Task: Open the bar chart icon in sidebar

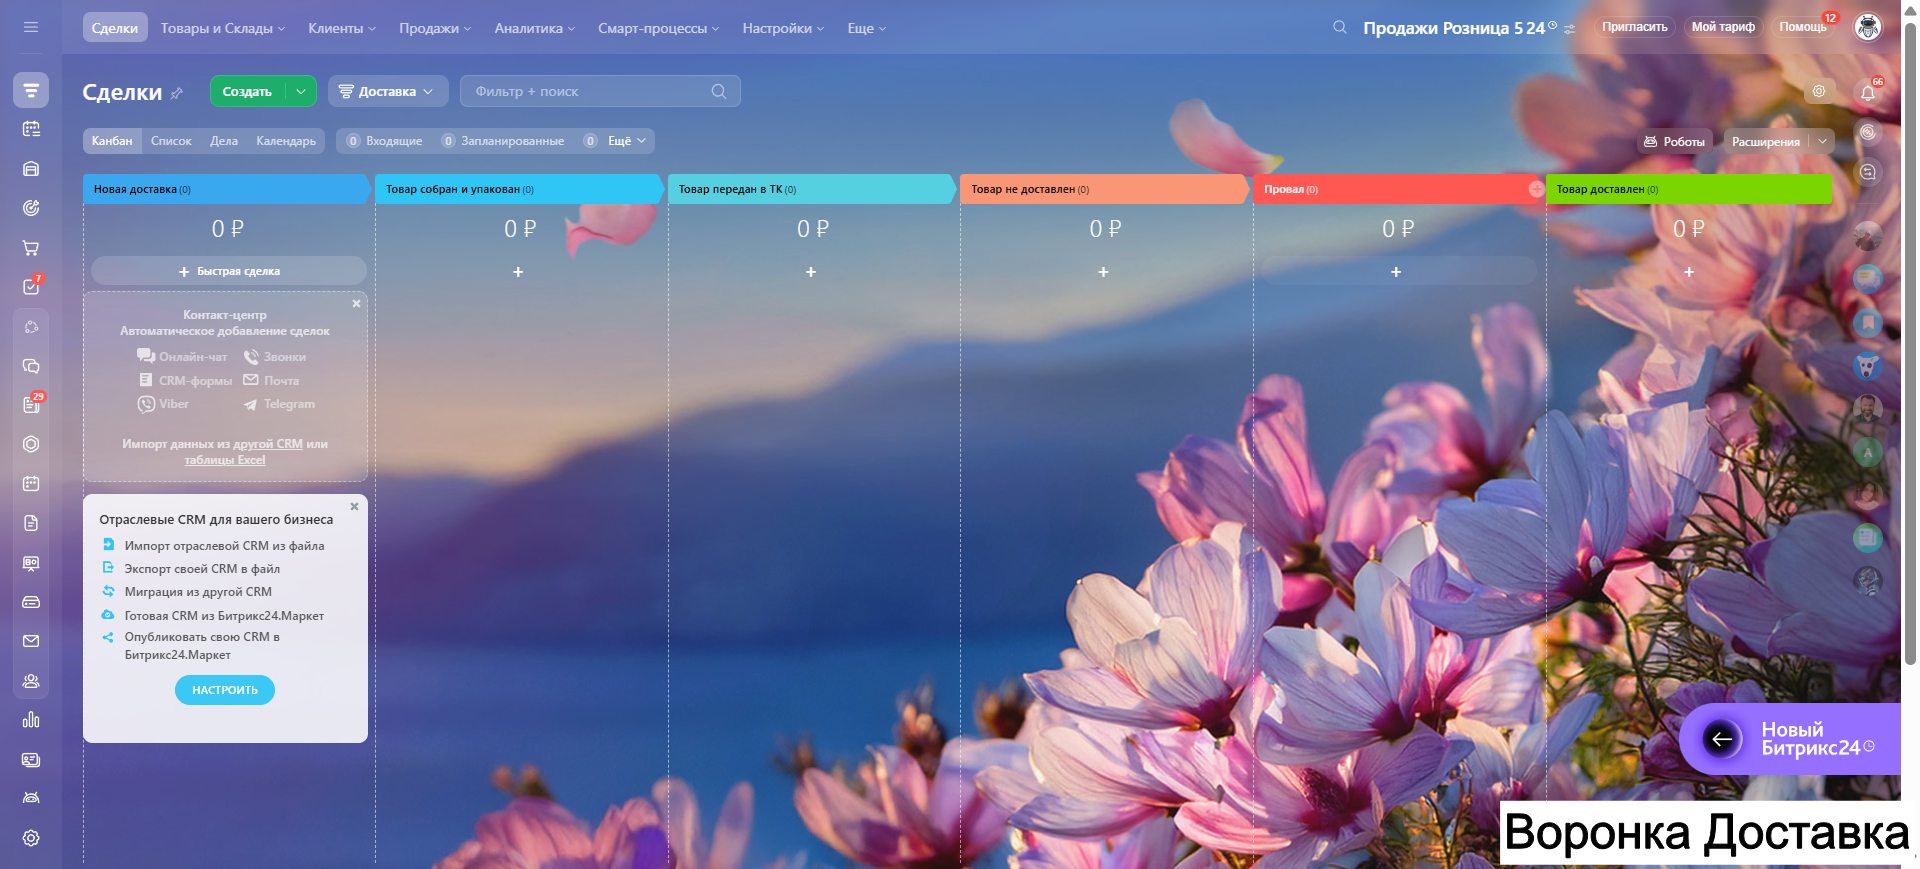Action: (x=31, y=720)
